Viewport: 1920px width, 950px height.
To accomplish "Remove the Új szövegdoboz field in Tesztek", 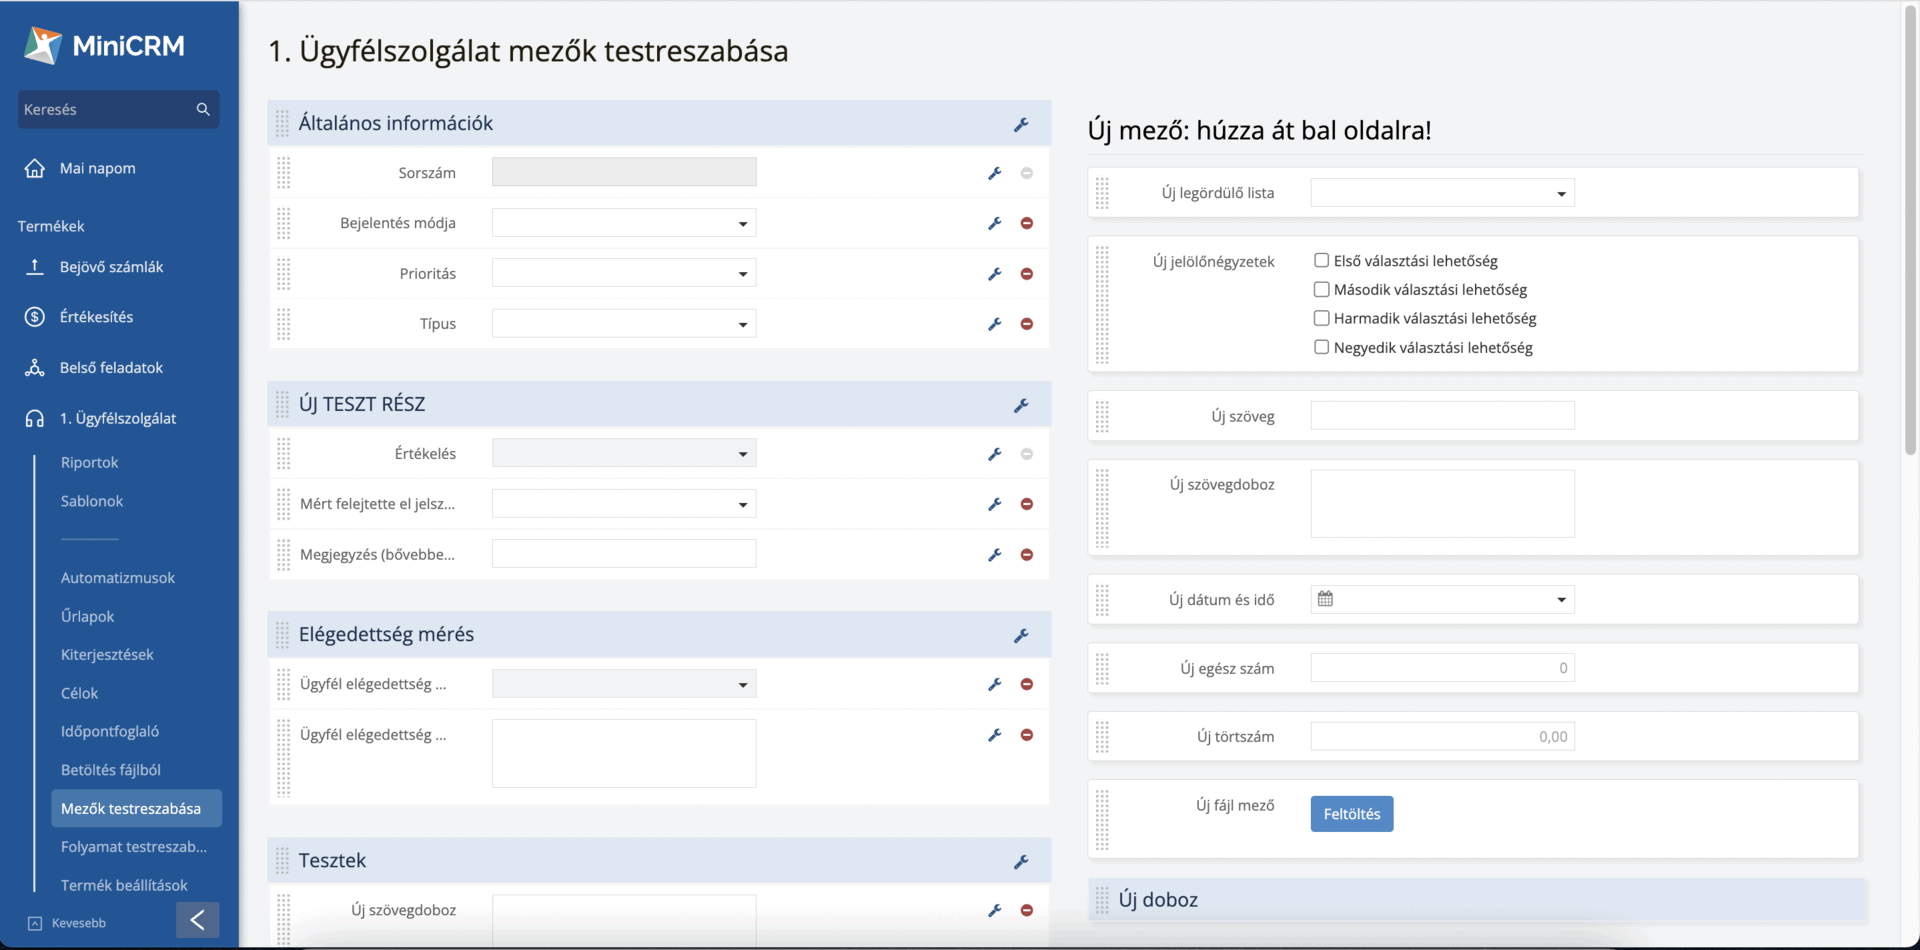I will (x=1027, y=910).
